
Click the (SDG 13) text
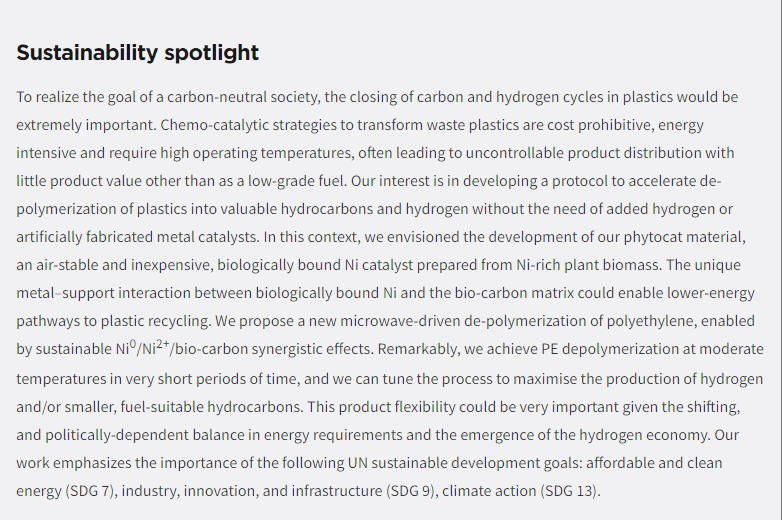(x=570, y=491)
